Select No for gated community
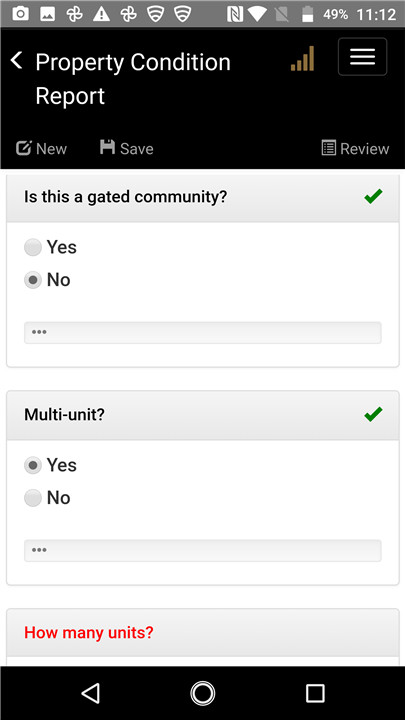 tap(47, 280)
